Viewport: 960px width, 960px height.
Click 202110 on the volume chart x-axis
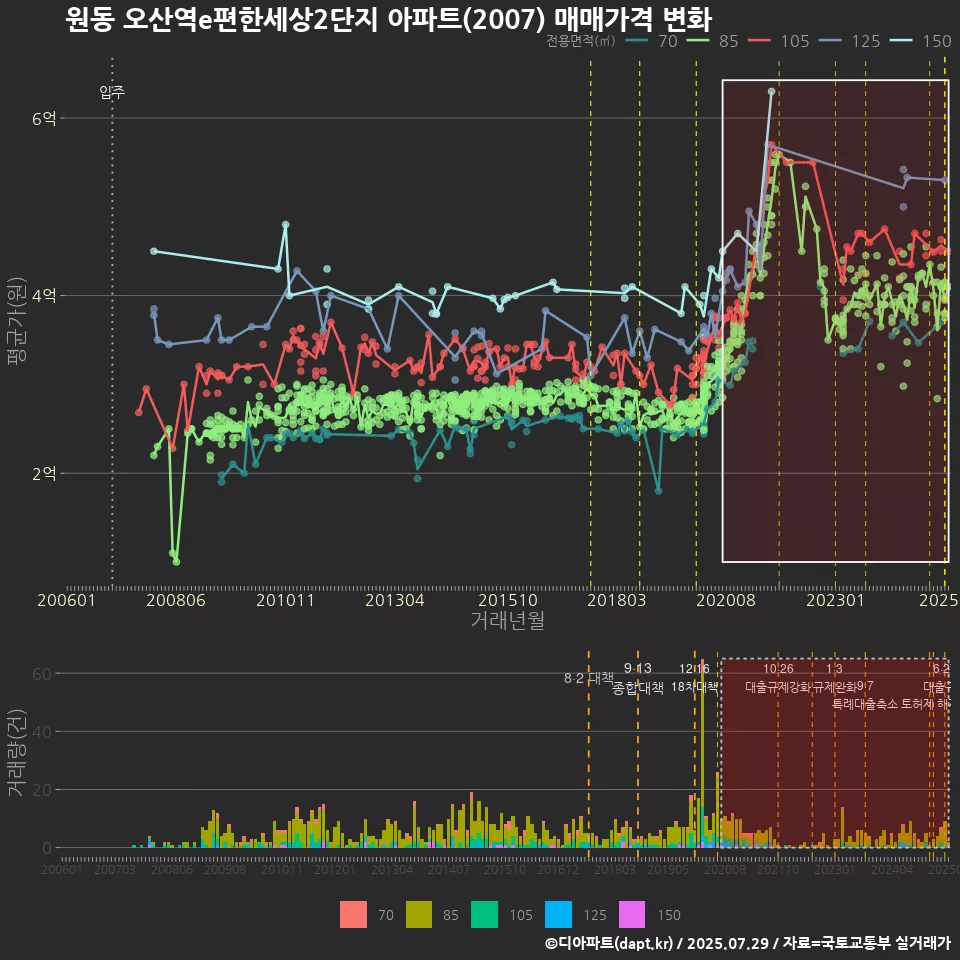(x=778, y=869)
